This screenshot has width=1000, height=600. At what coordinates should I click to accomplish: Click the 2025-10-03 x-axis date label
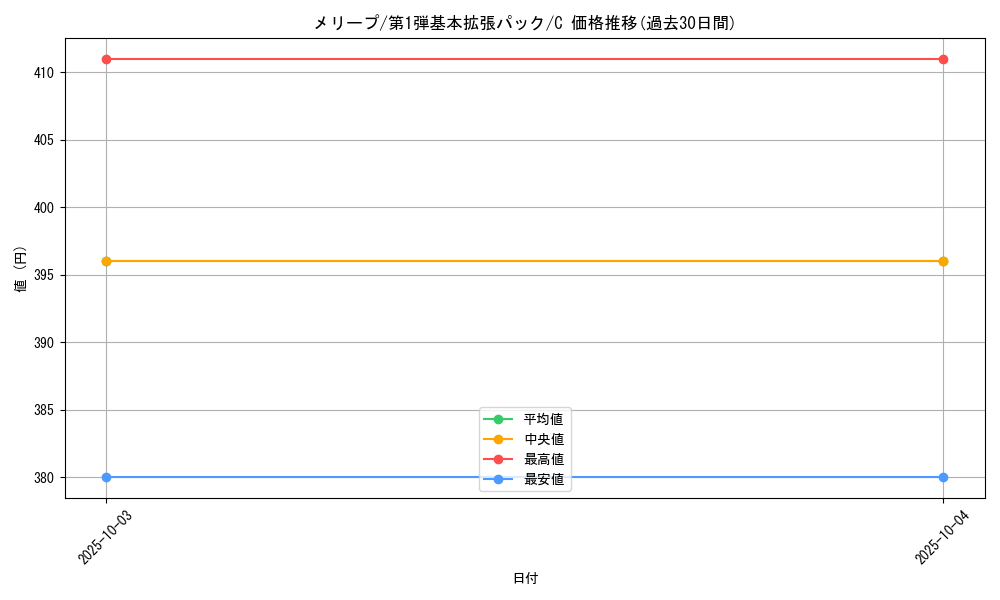105,537
